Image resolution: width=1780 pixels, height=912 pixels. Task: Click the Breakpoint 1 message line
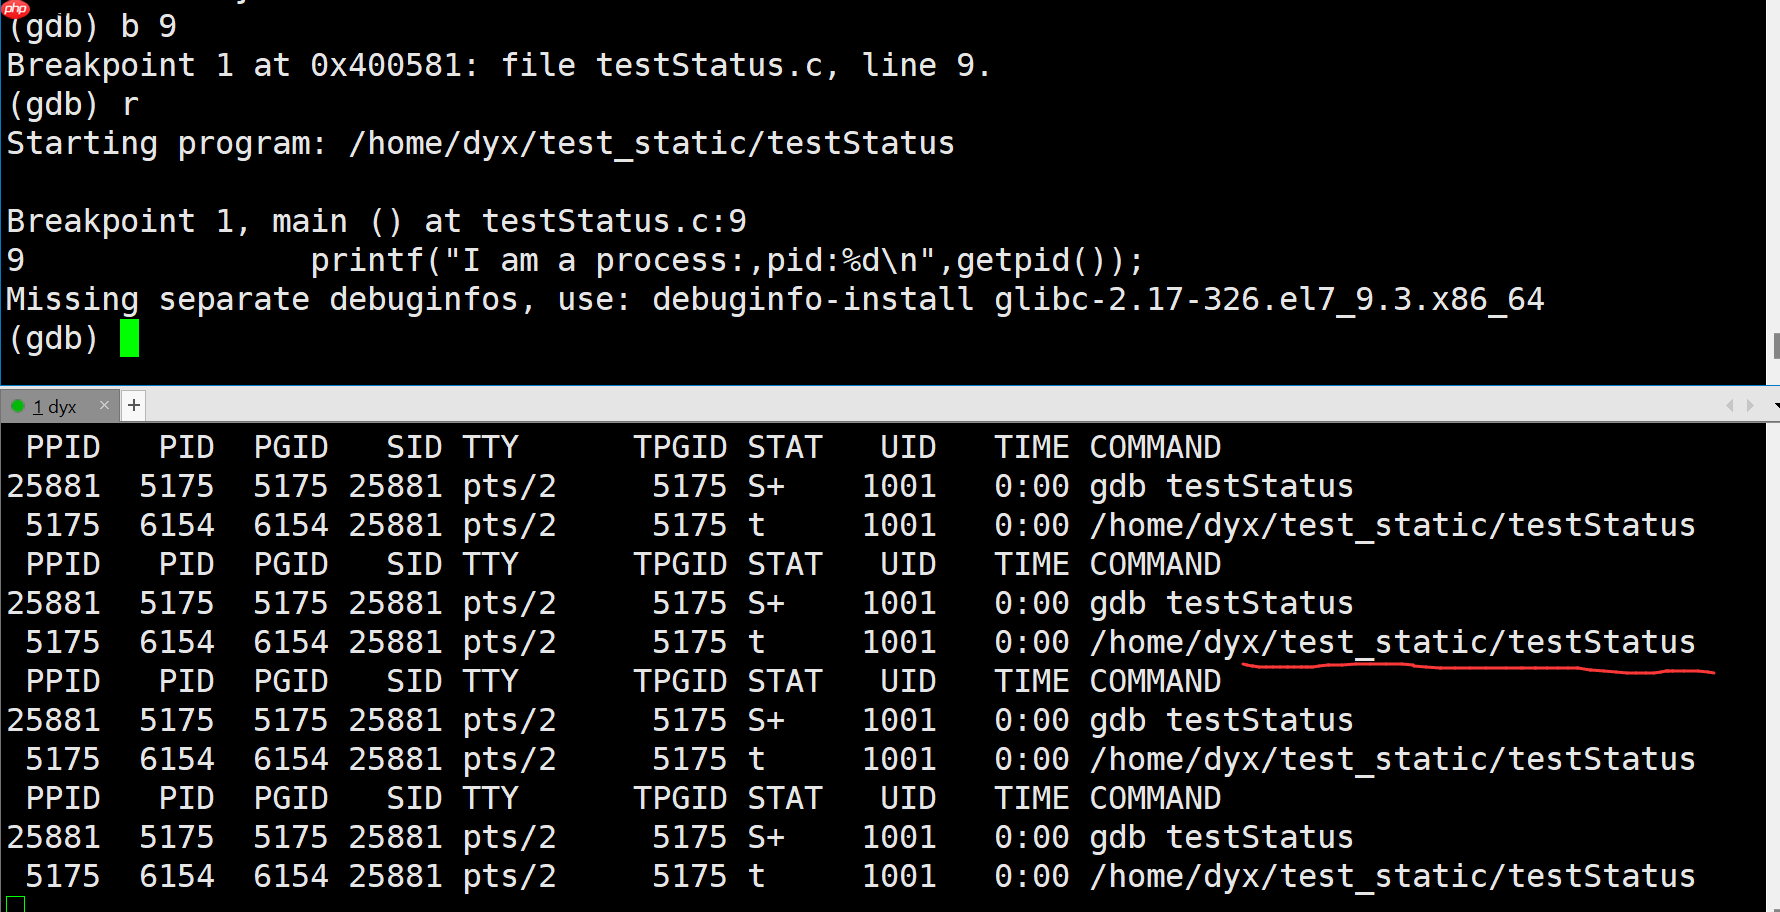point(375,220)
